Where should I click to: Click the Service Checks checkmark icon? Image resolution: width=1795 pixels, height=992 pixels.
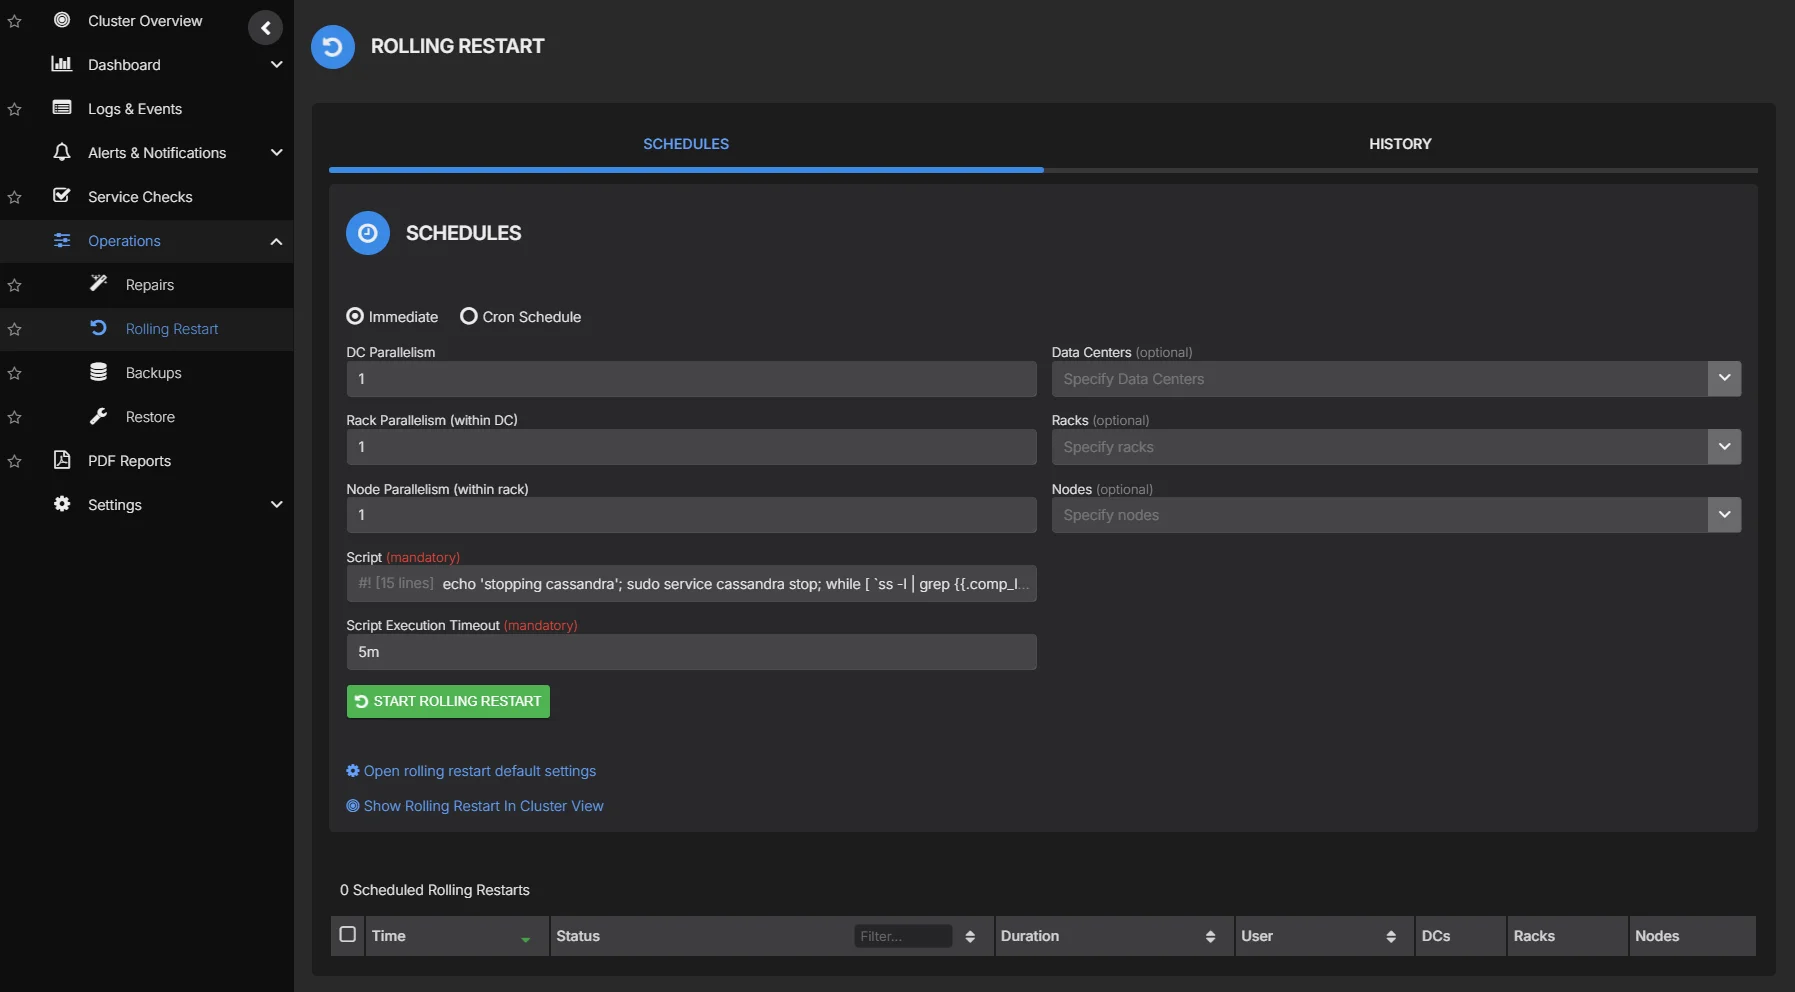[62, 196]
